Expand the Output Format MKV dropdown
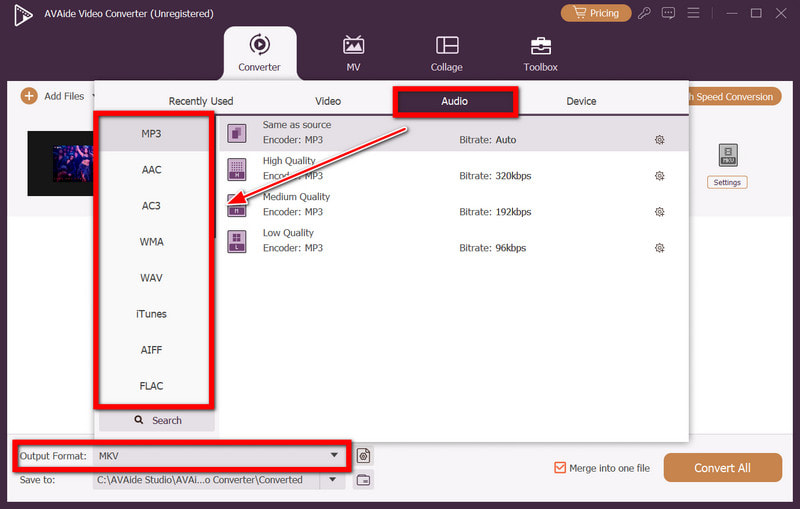This screenshot has height=509, width=800. 334,456
